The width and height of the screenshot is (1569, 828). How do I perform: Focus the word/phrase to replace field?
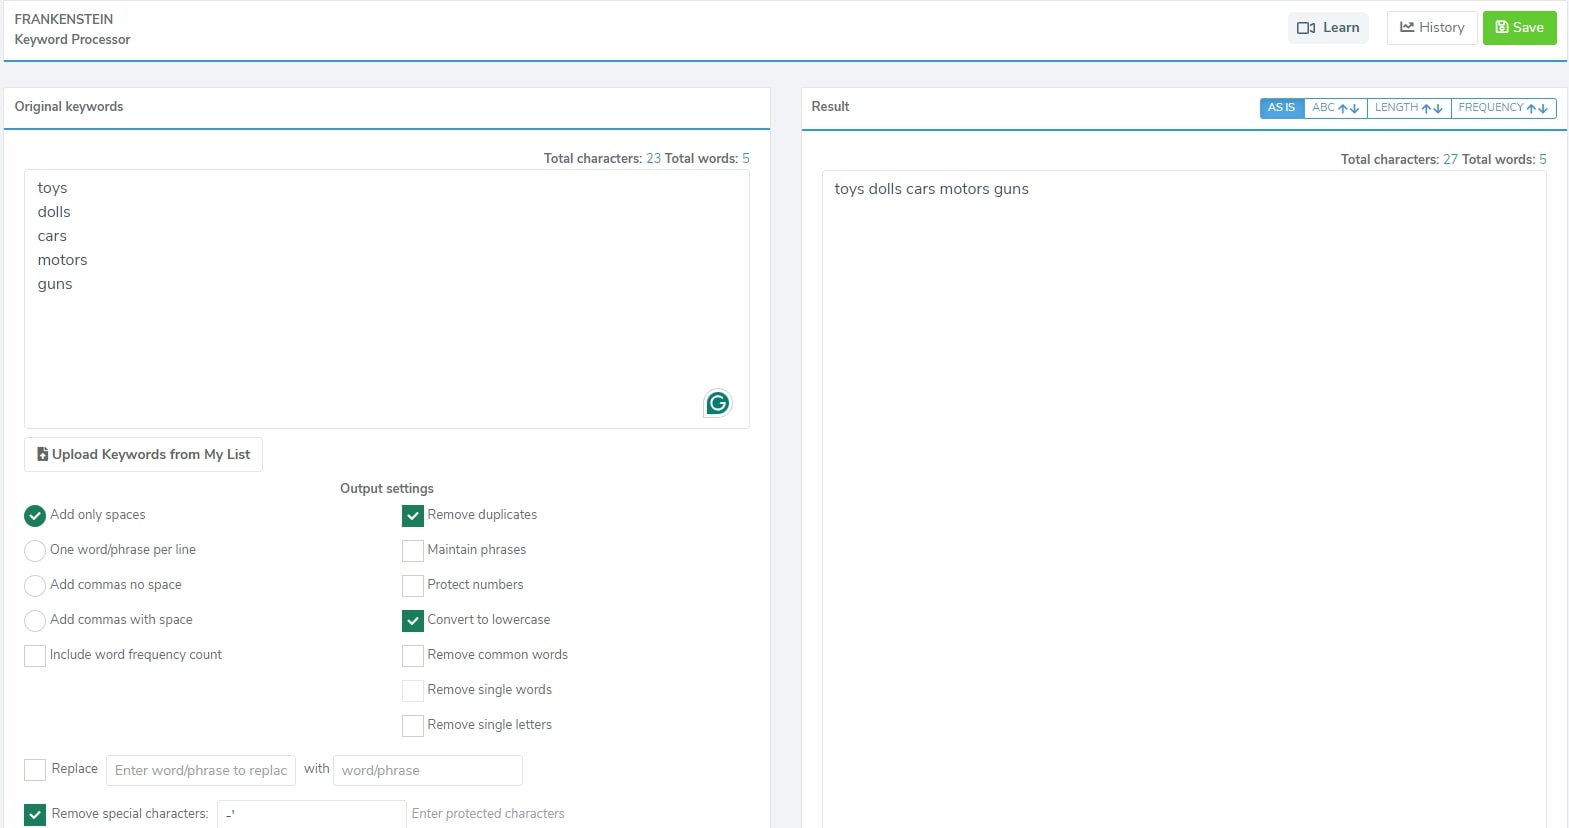(201, 770)
